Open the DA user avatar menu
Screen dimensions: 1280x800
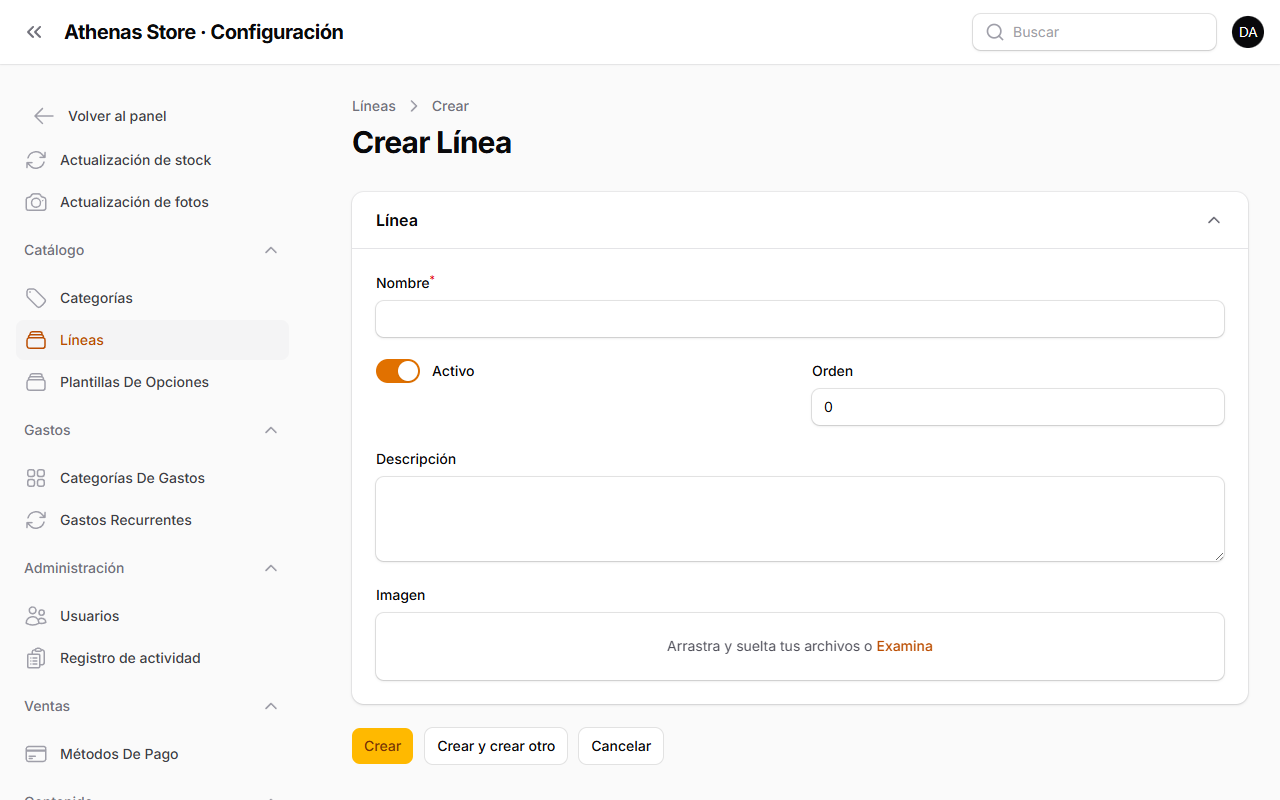[1248, 32]
